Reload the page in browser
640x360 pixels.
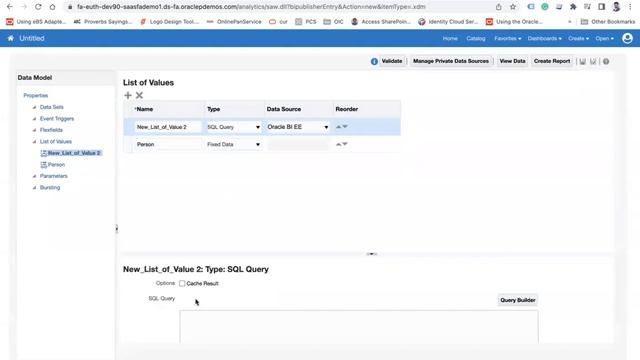[x=38, y=7]
